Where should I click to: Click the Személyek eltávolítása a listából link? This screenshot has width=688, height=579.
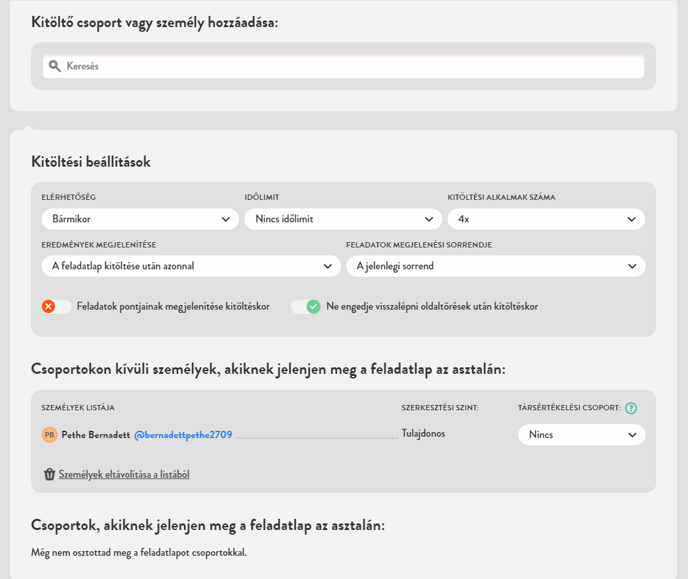124,474
